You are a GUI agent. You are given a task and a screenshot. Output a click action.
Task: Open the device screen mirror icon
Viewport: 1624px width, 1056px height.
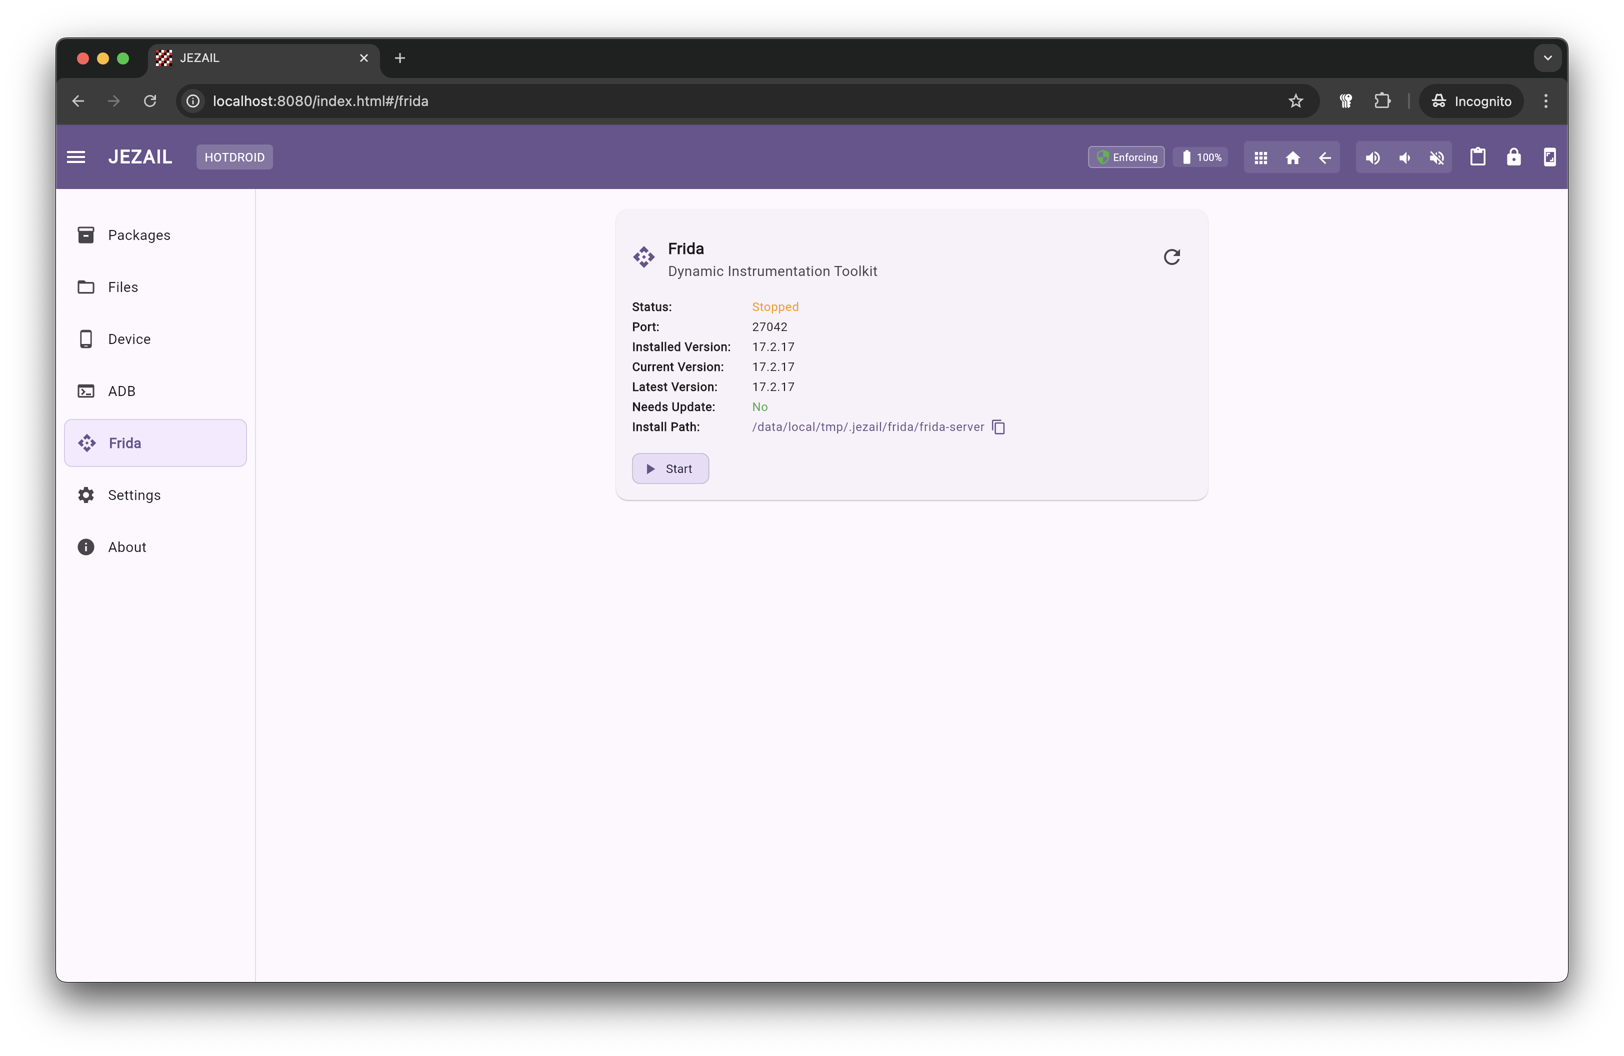click(1550, 157)
